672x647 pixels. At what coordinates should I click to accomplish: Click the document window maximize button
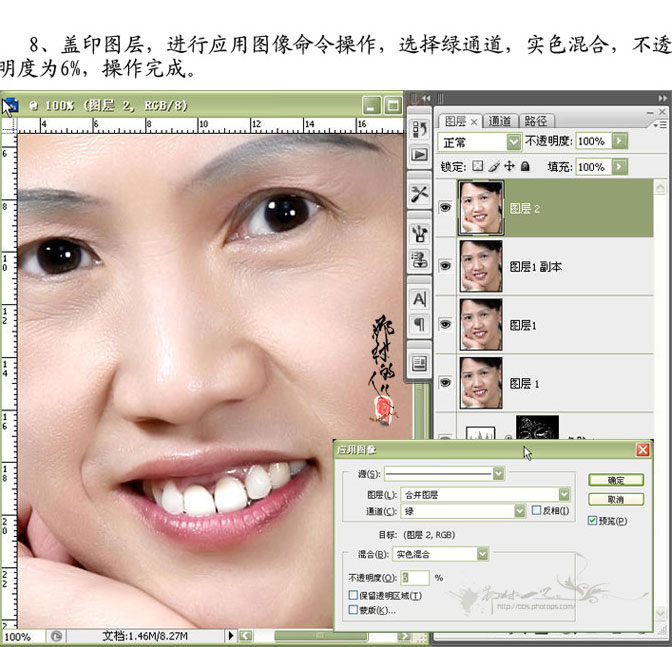(393, 105)
